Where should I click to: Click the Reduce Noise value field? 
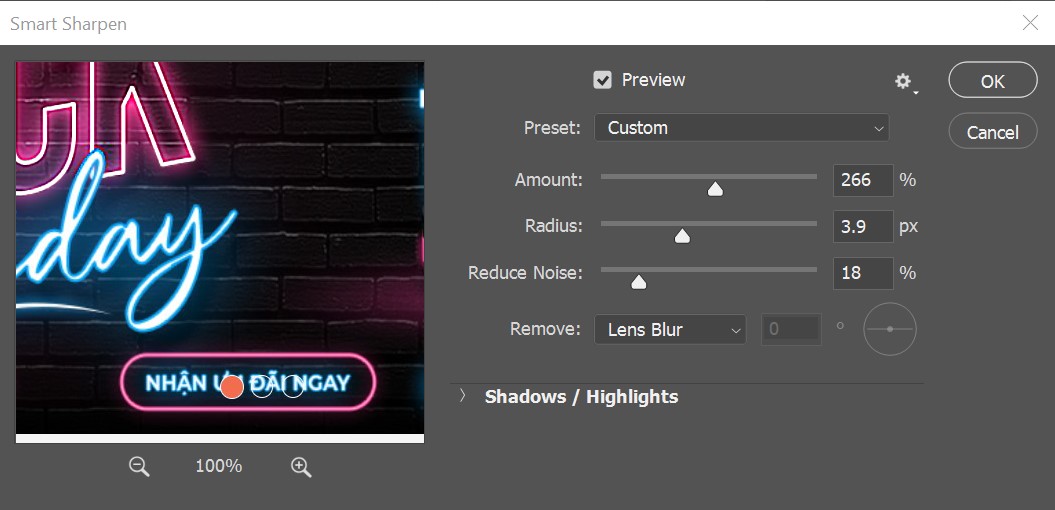pyautogui.click(x=863, y=273)
